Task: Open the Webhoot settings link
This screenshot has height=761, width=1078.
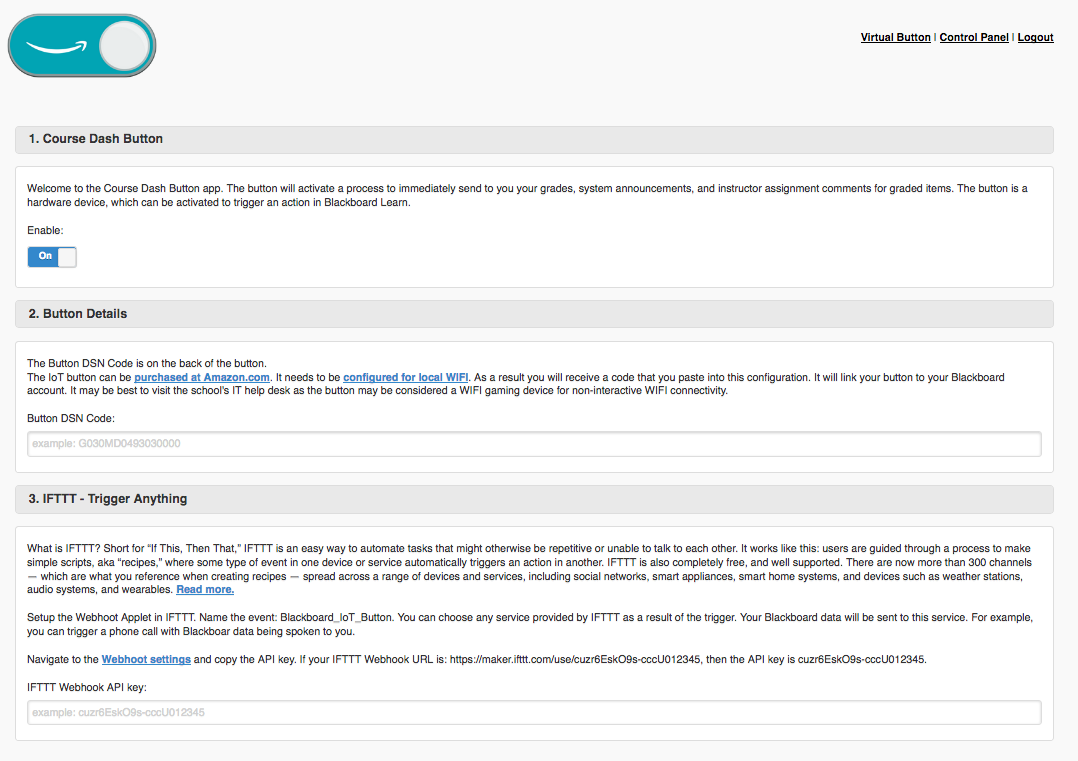Action: 146,659
